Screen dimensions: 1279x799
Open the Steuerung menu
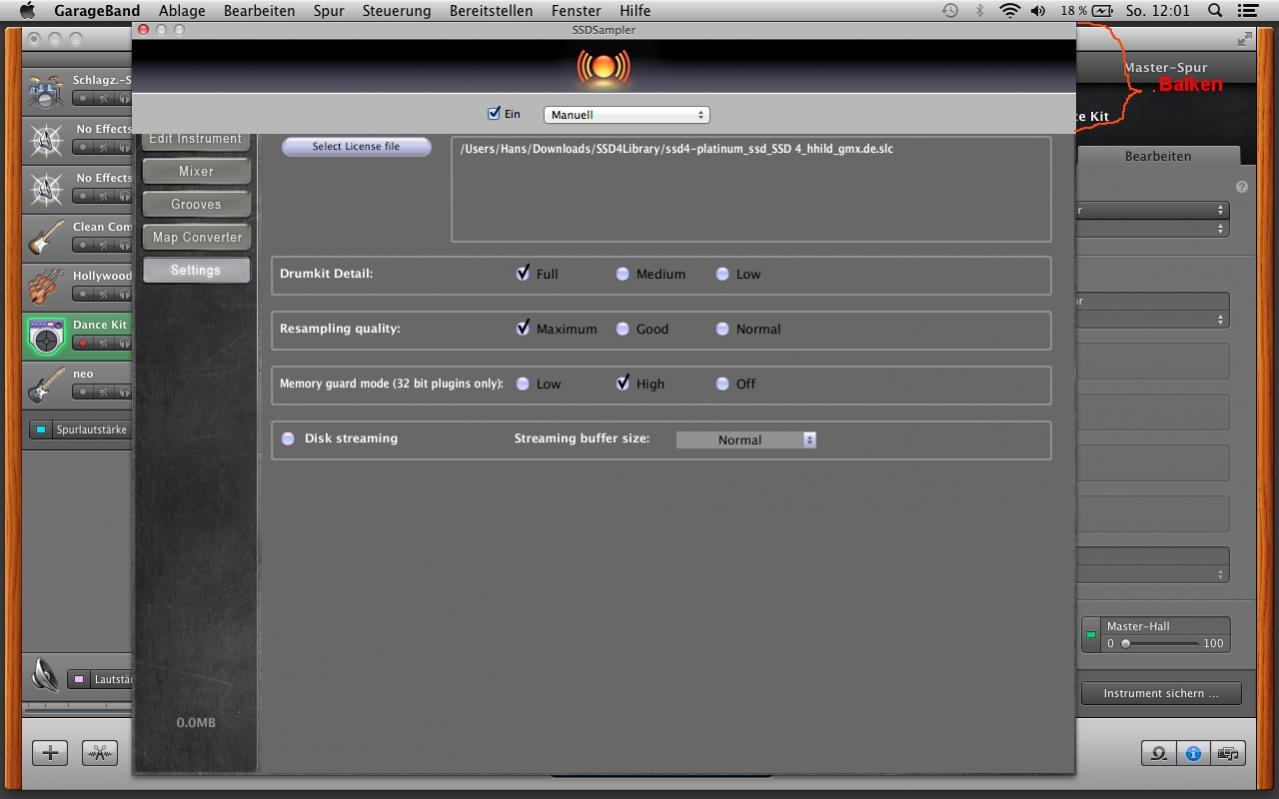(396, 11)
